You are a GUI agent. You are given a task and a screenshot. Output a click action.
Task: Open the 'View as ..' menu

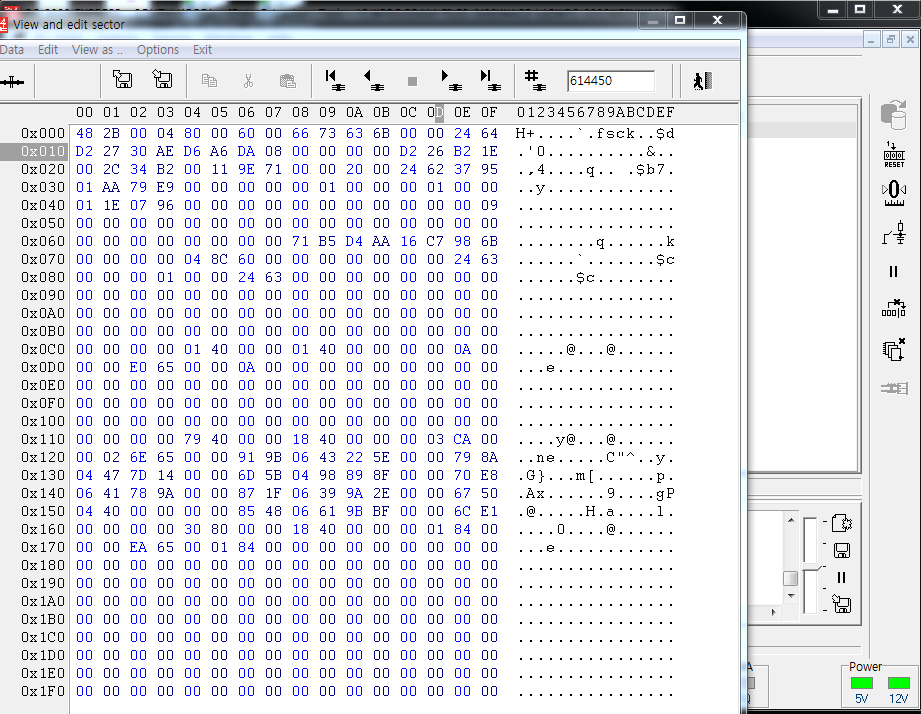(97, 50)
